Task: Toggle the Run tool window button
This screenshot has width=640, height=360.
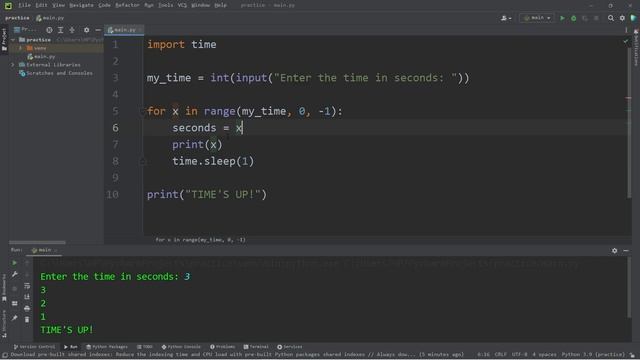Action: (x=71, y=347)
